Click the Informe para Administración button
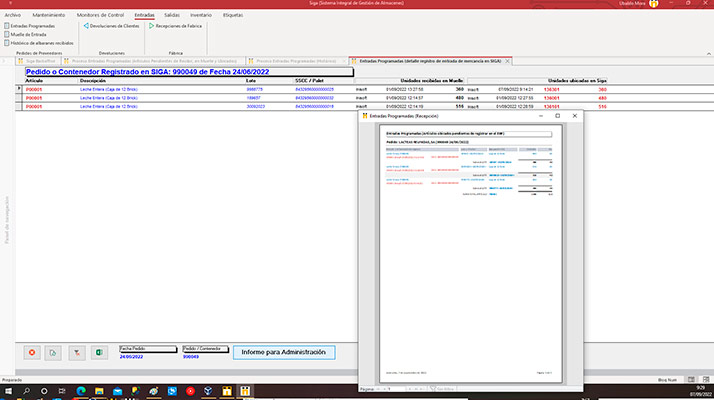This screenshot has height=400, width=714. (283, 352)
